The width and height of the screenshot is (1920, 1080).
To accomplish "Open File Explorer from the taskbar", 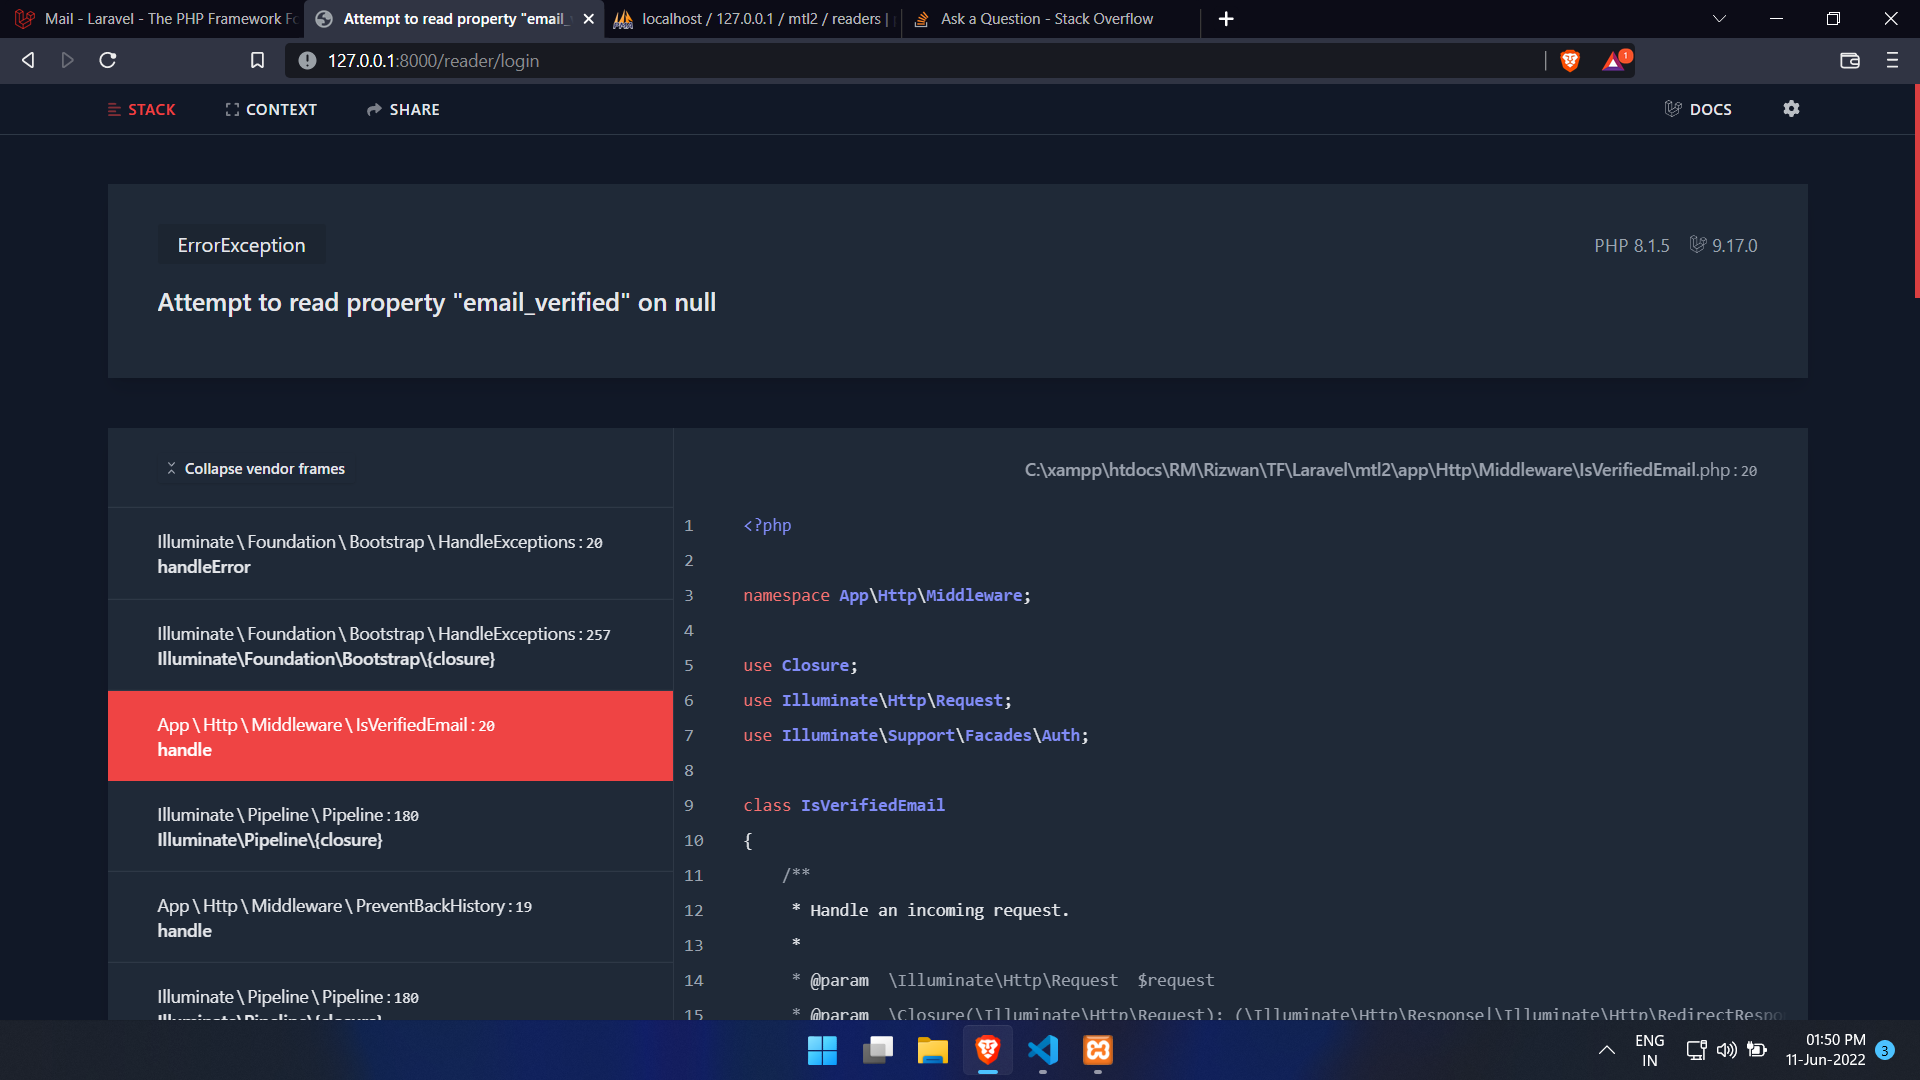I will tap(932, 1050).
